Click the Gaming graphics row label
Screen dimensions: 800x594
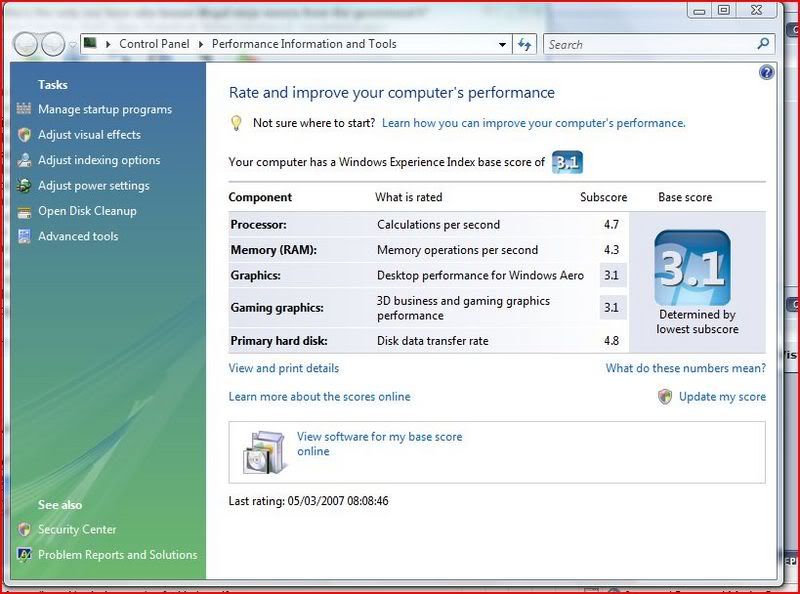(x=277, y=308)
